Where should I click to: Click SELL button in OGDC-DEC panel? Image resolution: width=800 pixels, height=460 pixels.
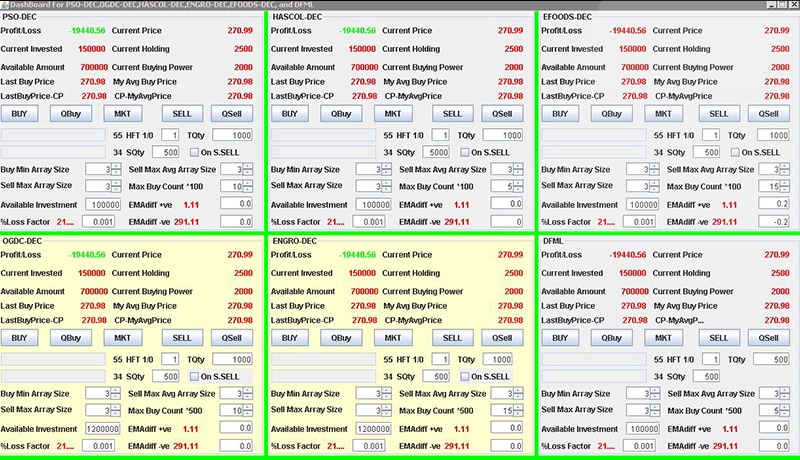(181, 338)
